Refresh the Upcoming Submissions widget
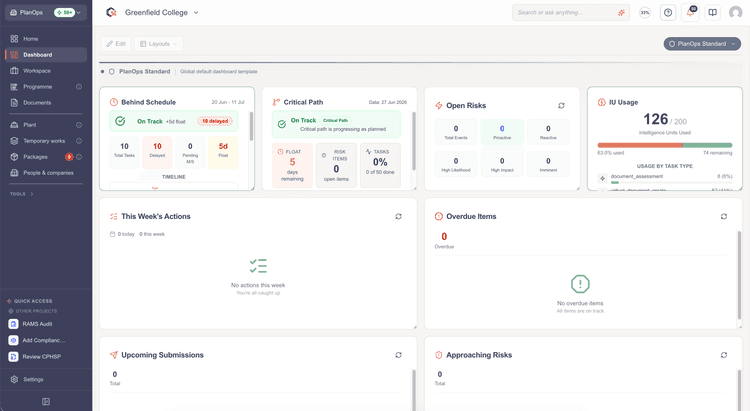 [398, 355]
